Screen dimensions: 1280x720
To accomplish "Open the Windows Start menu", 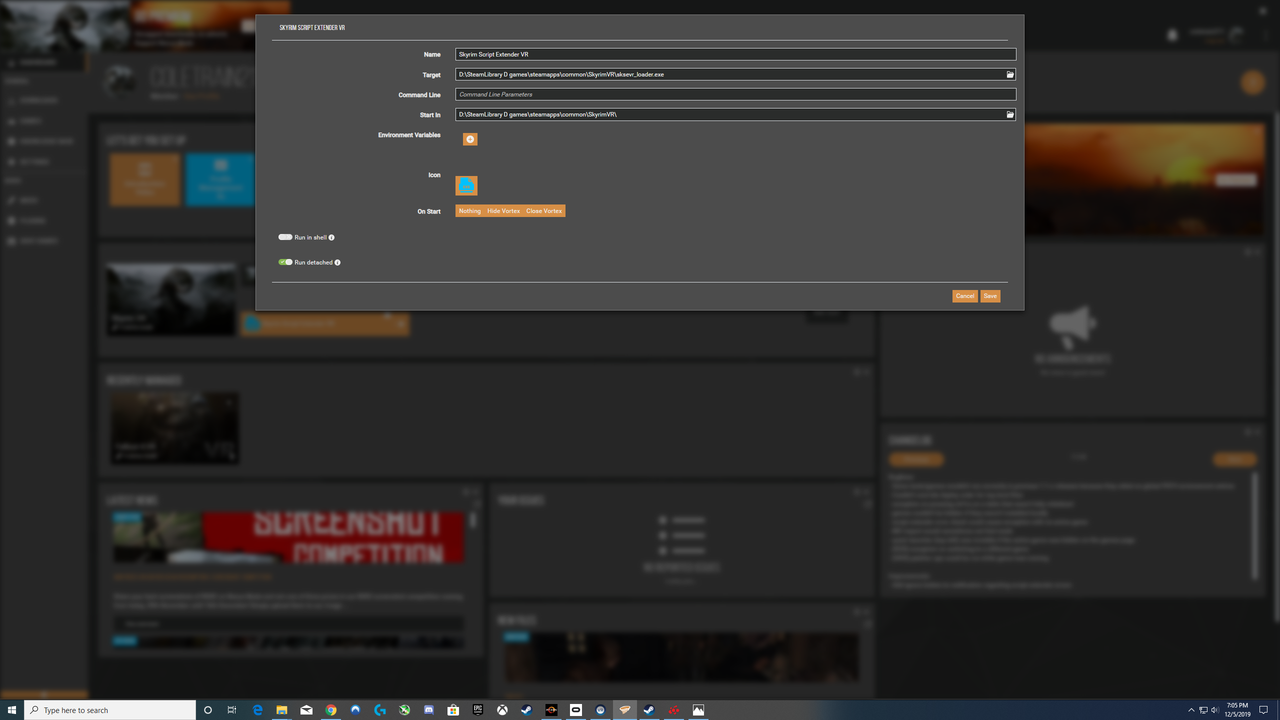I will click(12, 710).
